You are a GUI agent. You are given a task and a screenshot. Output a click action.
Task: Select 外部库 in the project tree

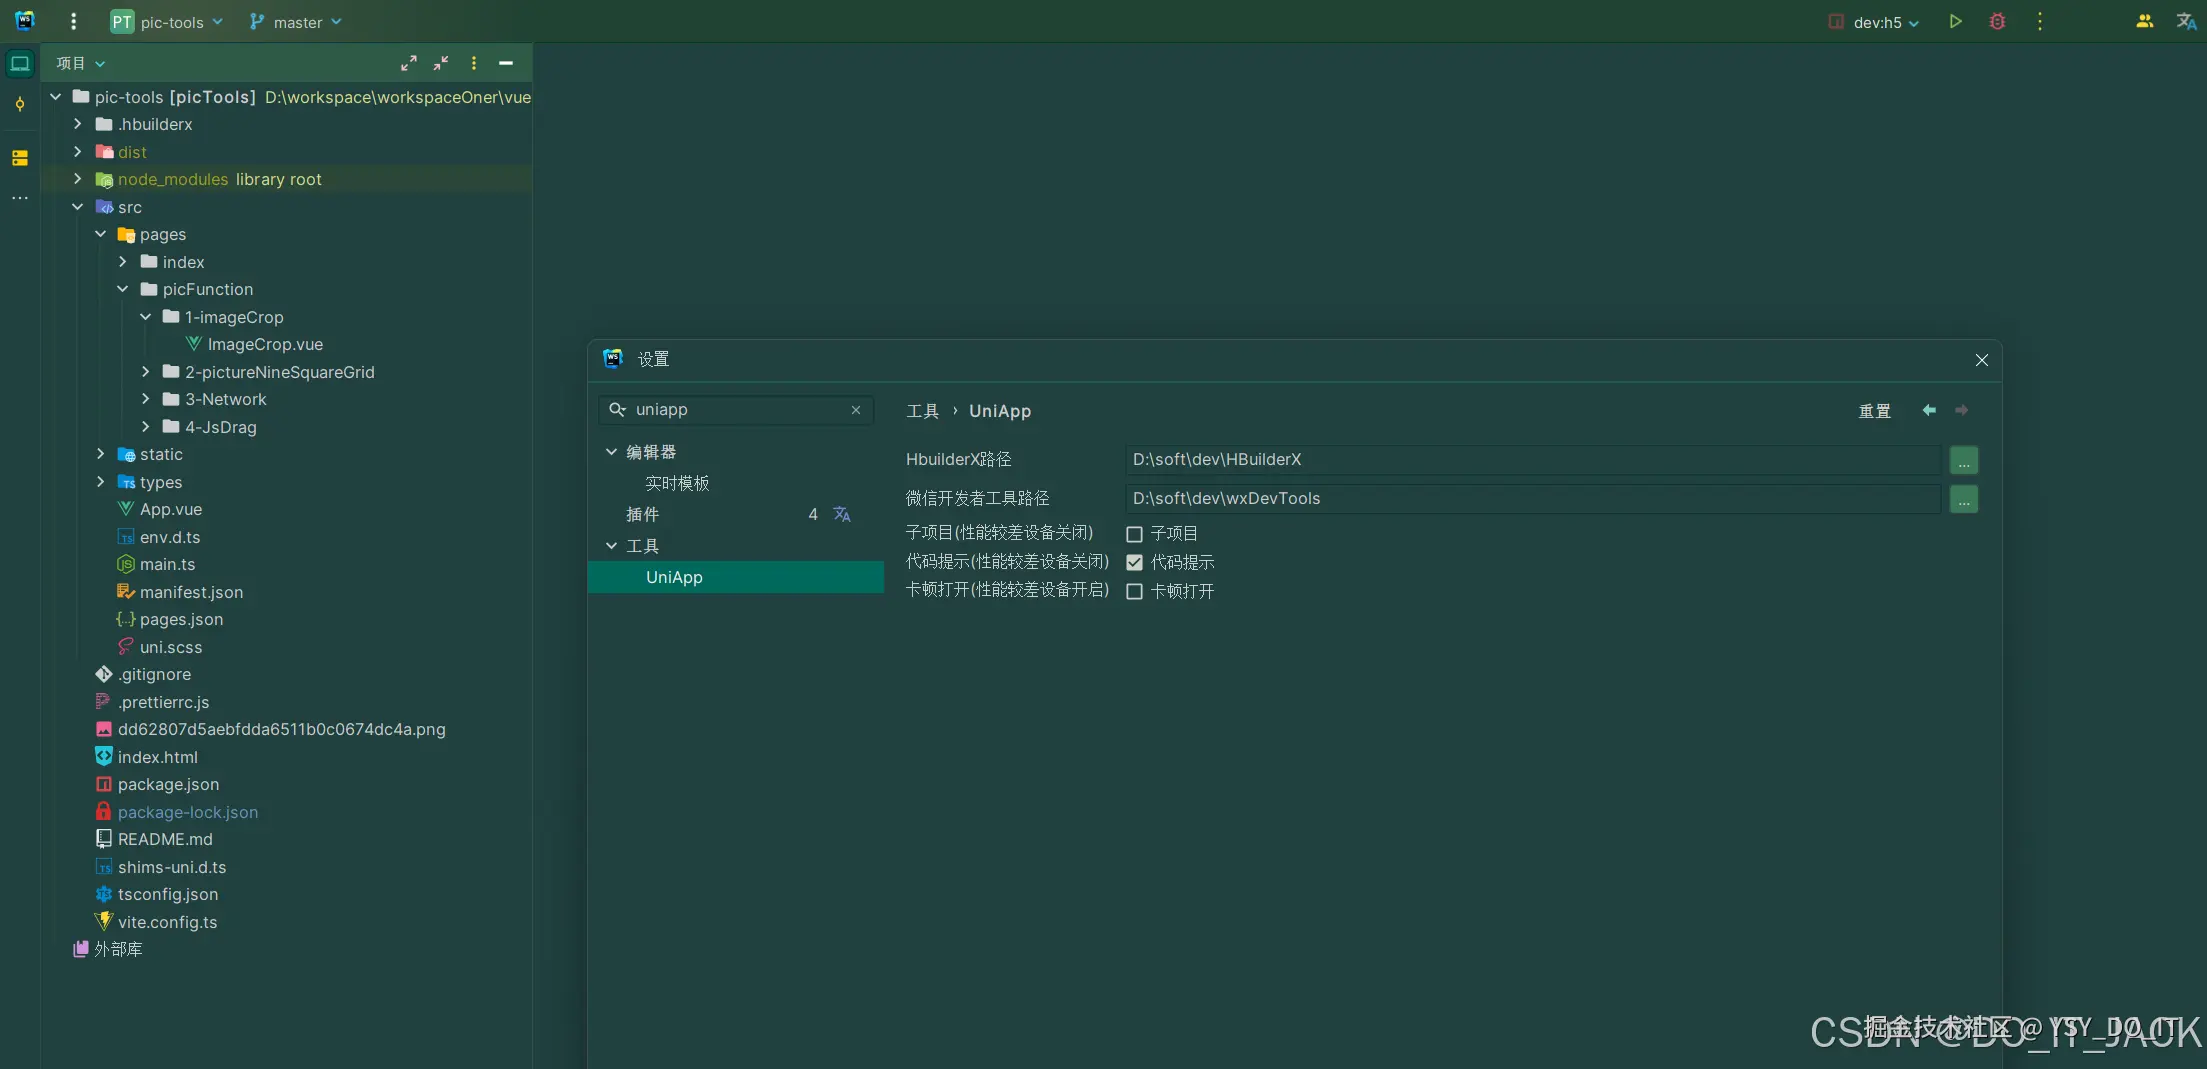tap(118, 949)
